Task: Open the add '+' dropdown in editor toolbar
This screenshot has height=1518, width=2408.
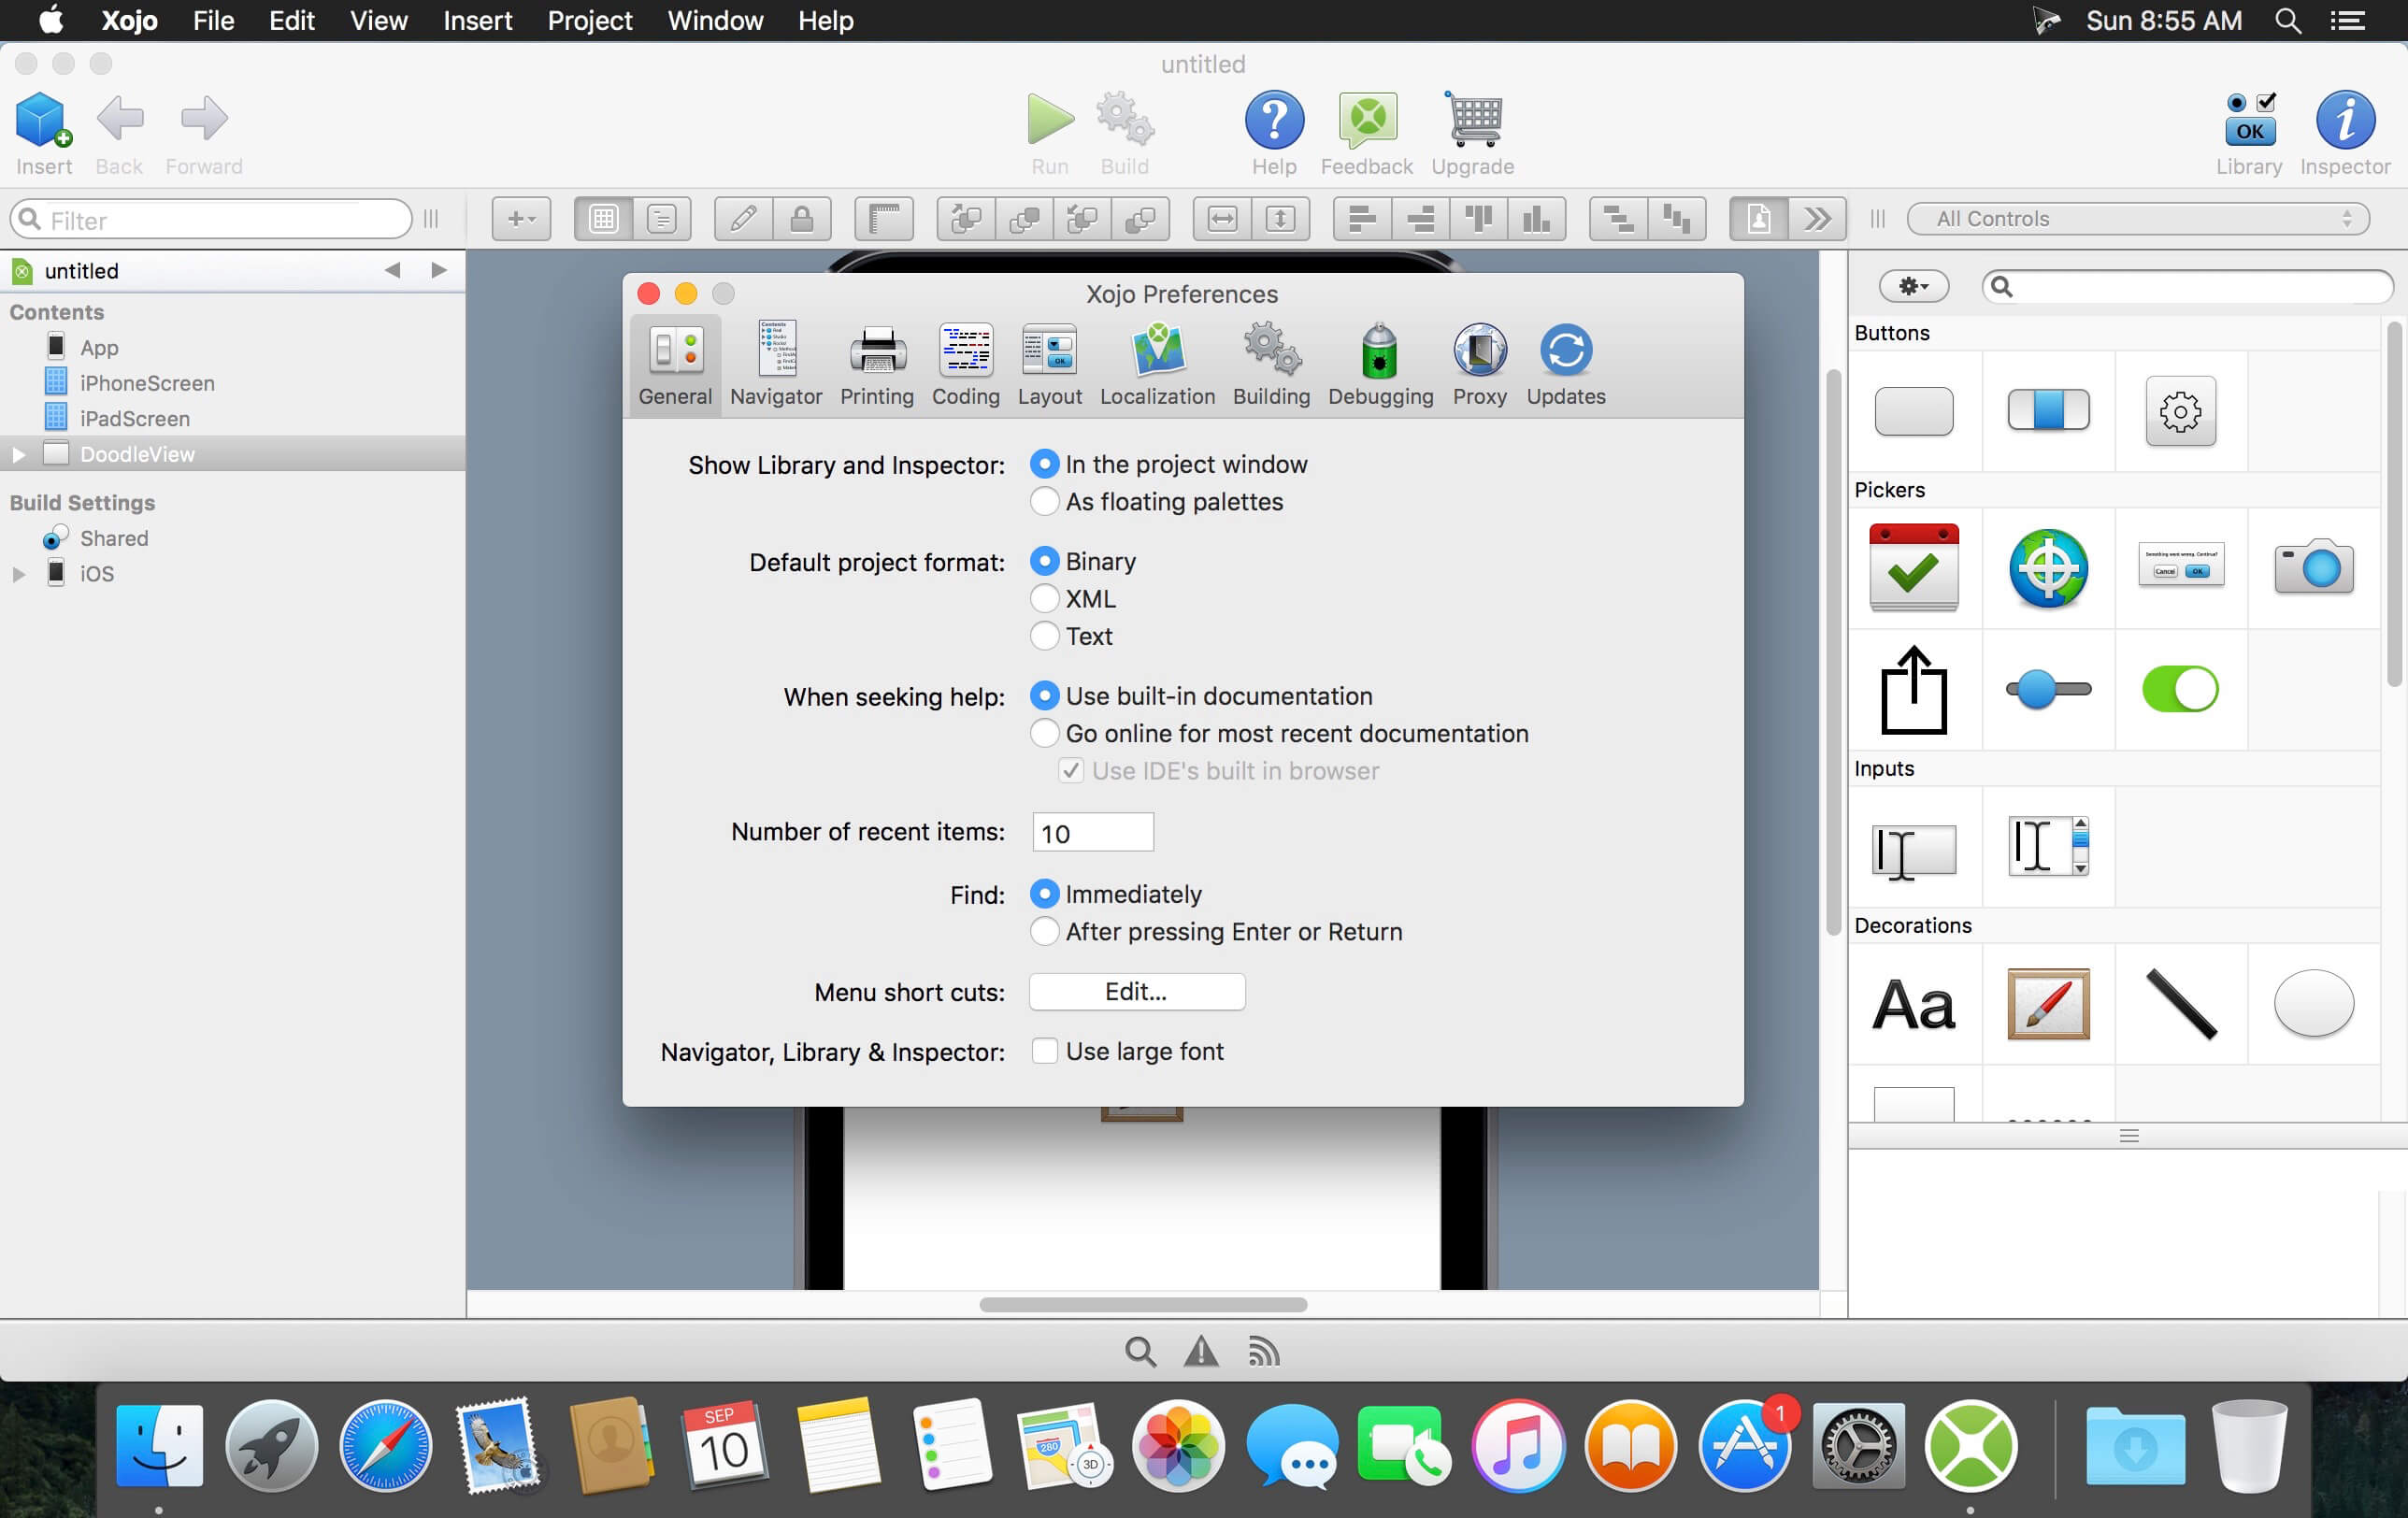Action: 521,218
